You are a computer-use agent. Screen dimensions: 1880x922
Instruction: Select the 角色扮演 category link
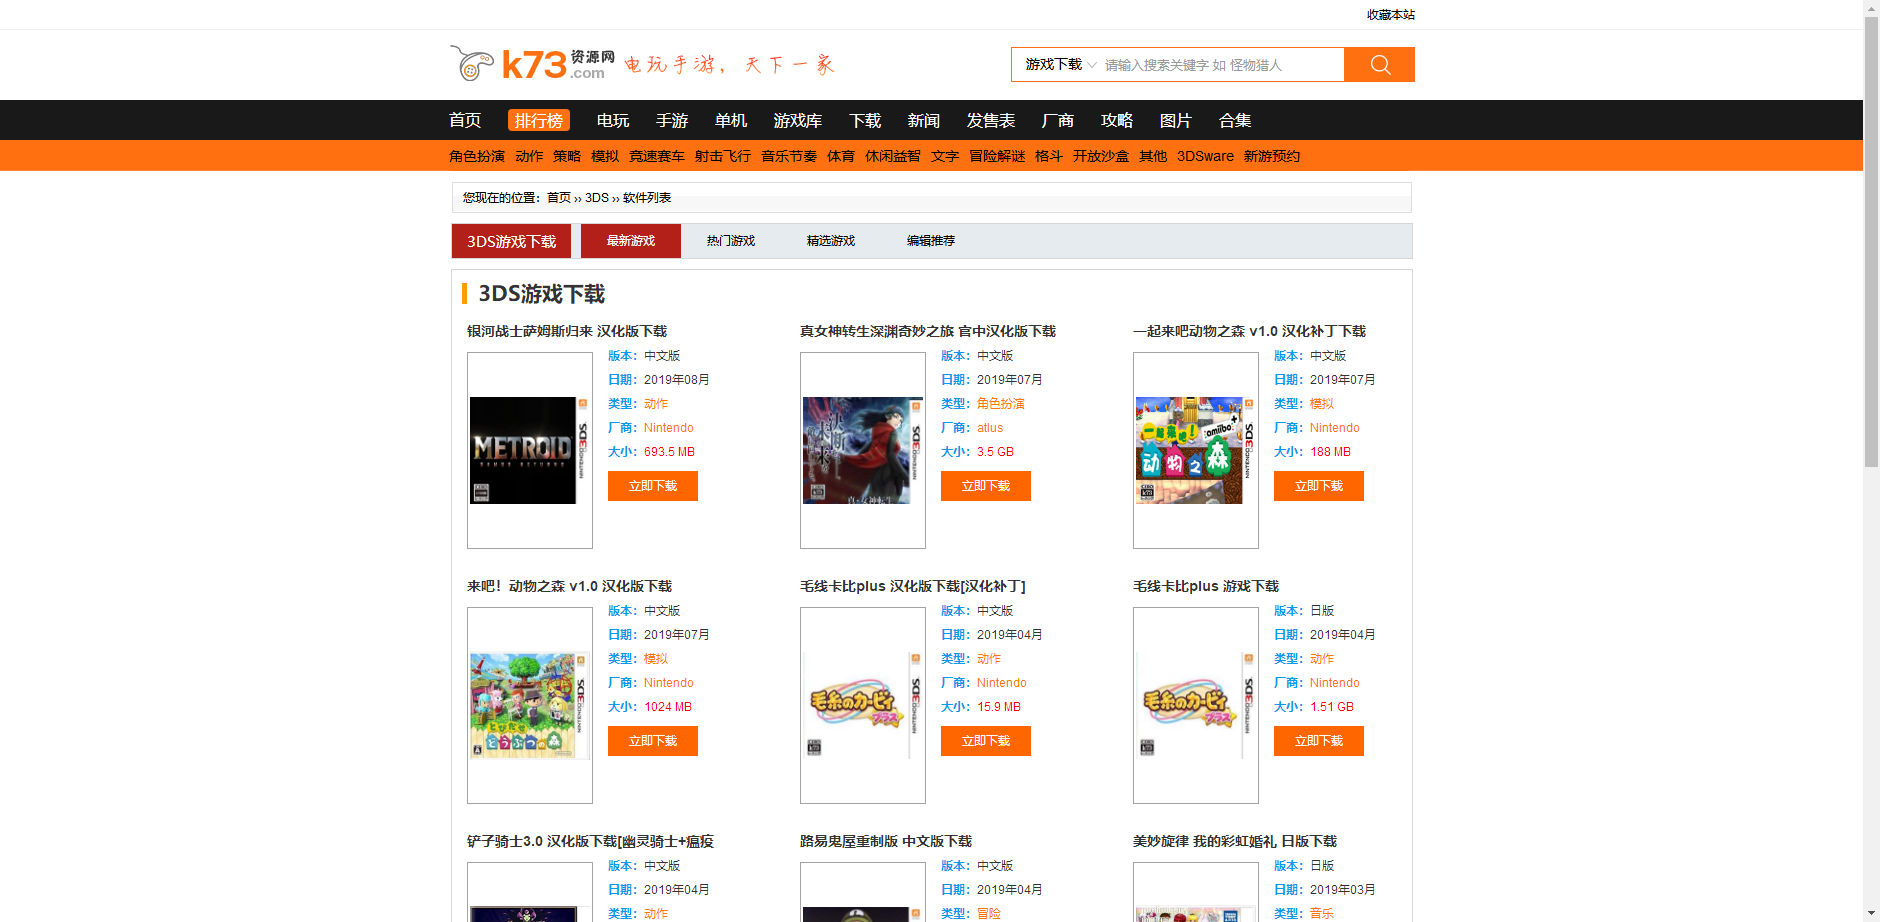477,155
